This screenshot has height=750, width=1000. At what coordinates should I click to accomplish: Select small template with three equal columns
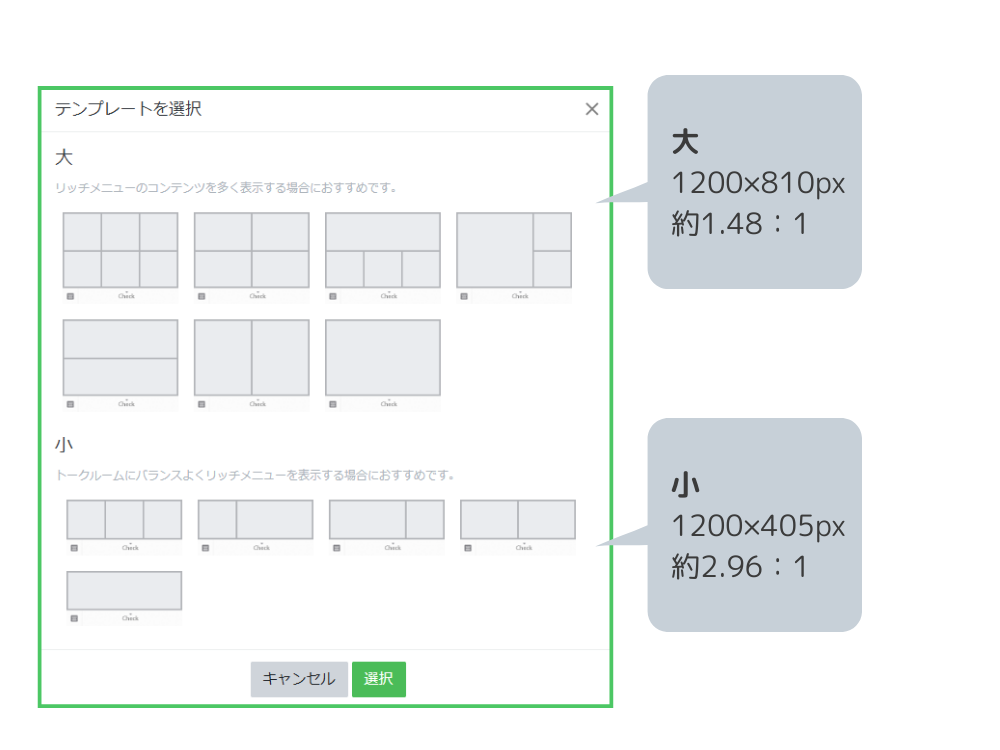pos(124,520)
